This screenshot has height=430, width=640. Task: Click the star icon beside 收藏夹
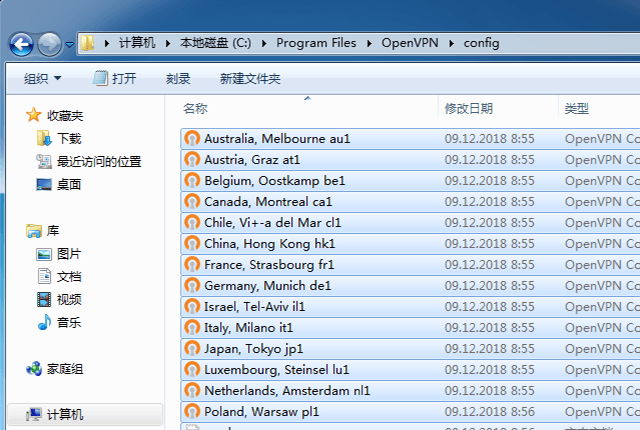click(33, 115)
